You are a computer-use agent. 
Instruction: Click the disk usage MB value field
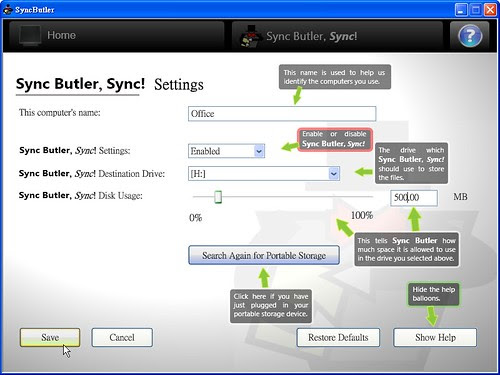point(414,198)
